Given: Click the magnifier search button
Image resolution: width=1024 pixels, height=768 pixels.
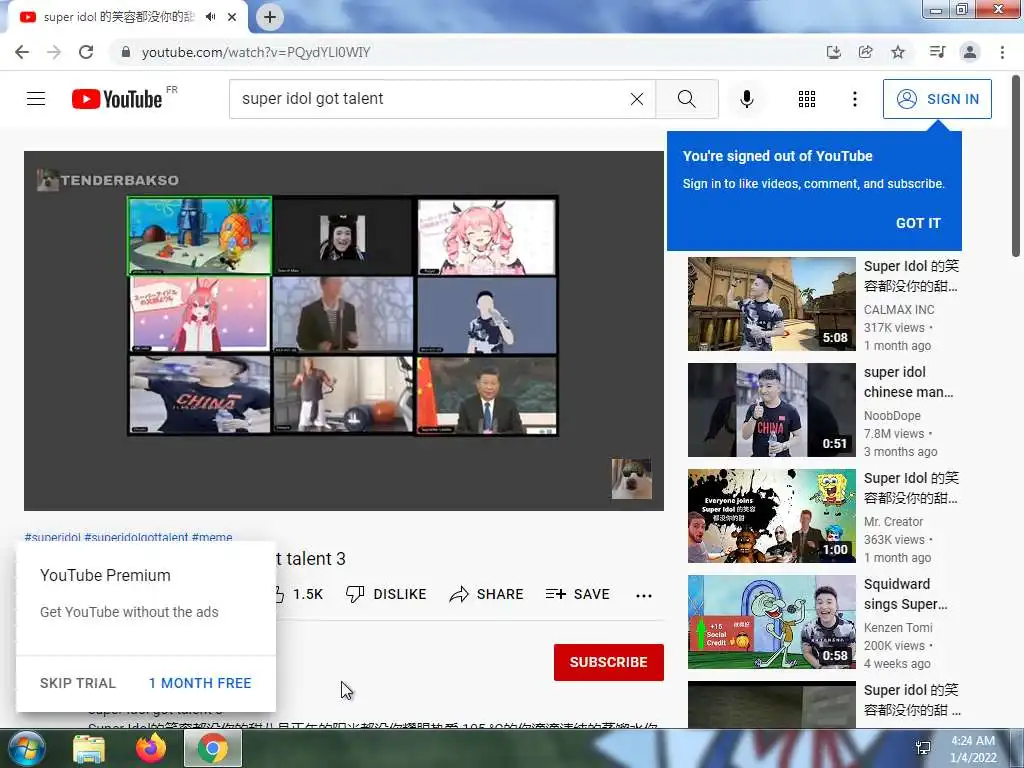Looking at the screenshot, I should (686, 99).
